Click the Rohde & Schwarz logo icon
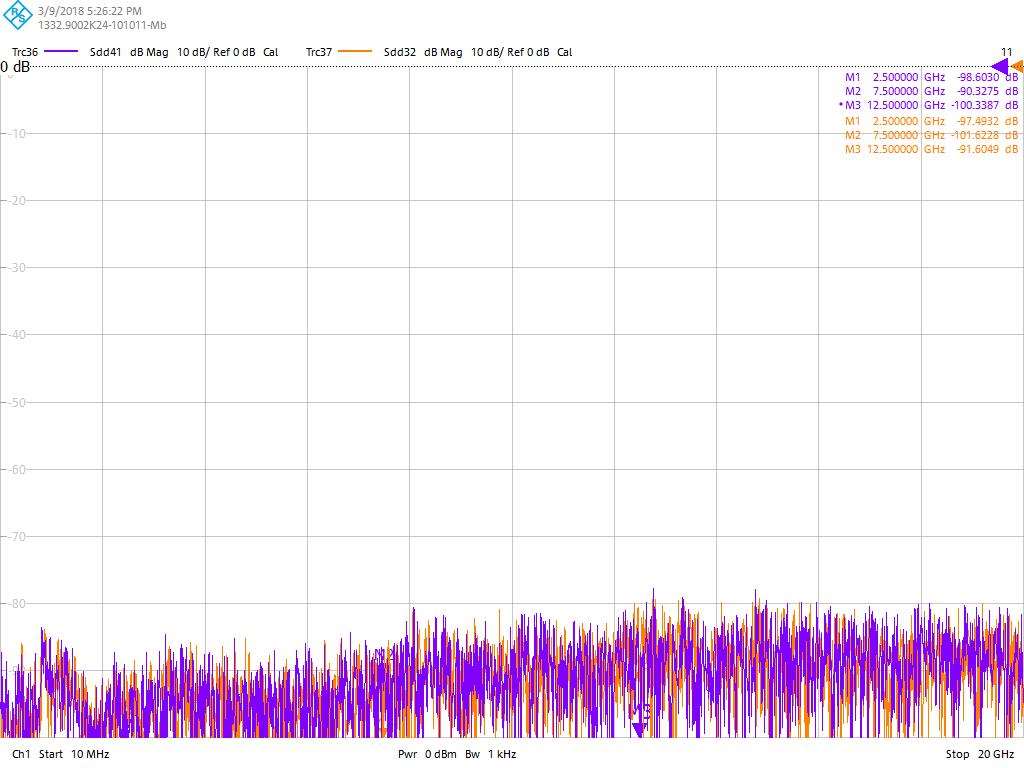The width and height of the screenshot is (1024, 768). tap(17, 17)
